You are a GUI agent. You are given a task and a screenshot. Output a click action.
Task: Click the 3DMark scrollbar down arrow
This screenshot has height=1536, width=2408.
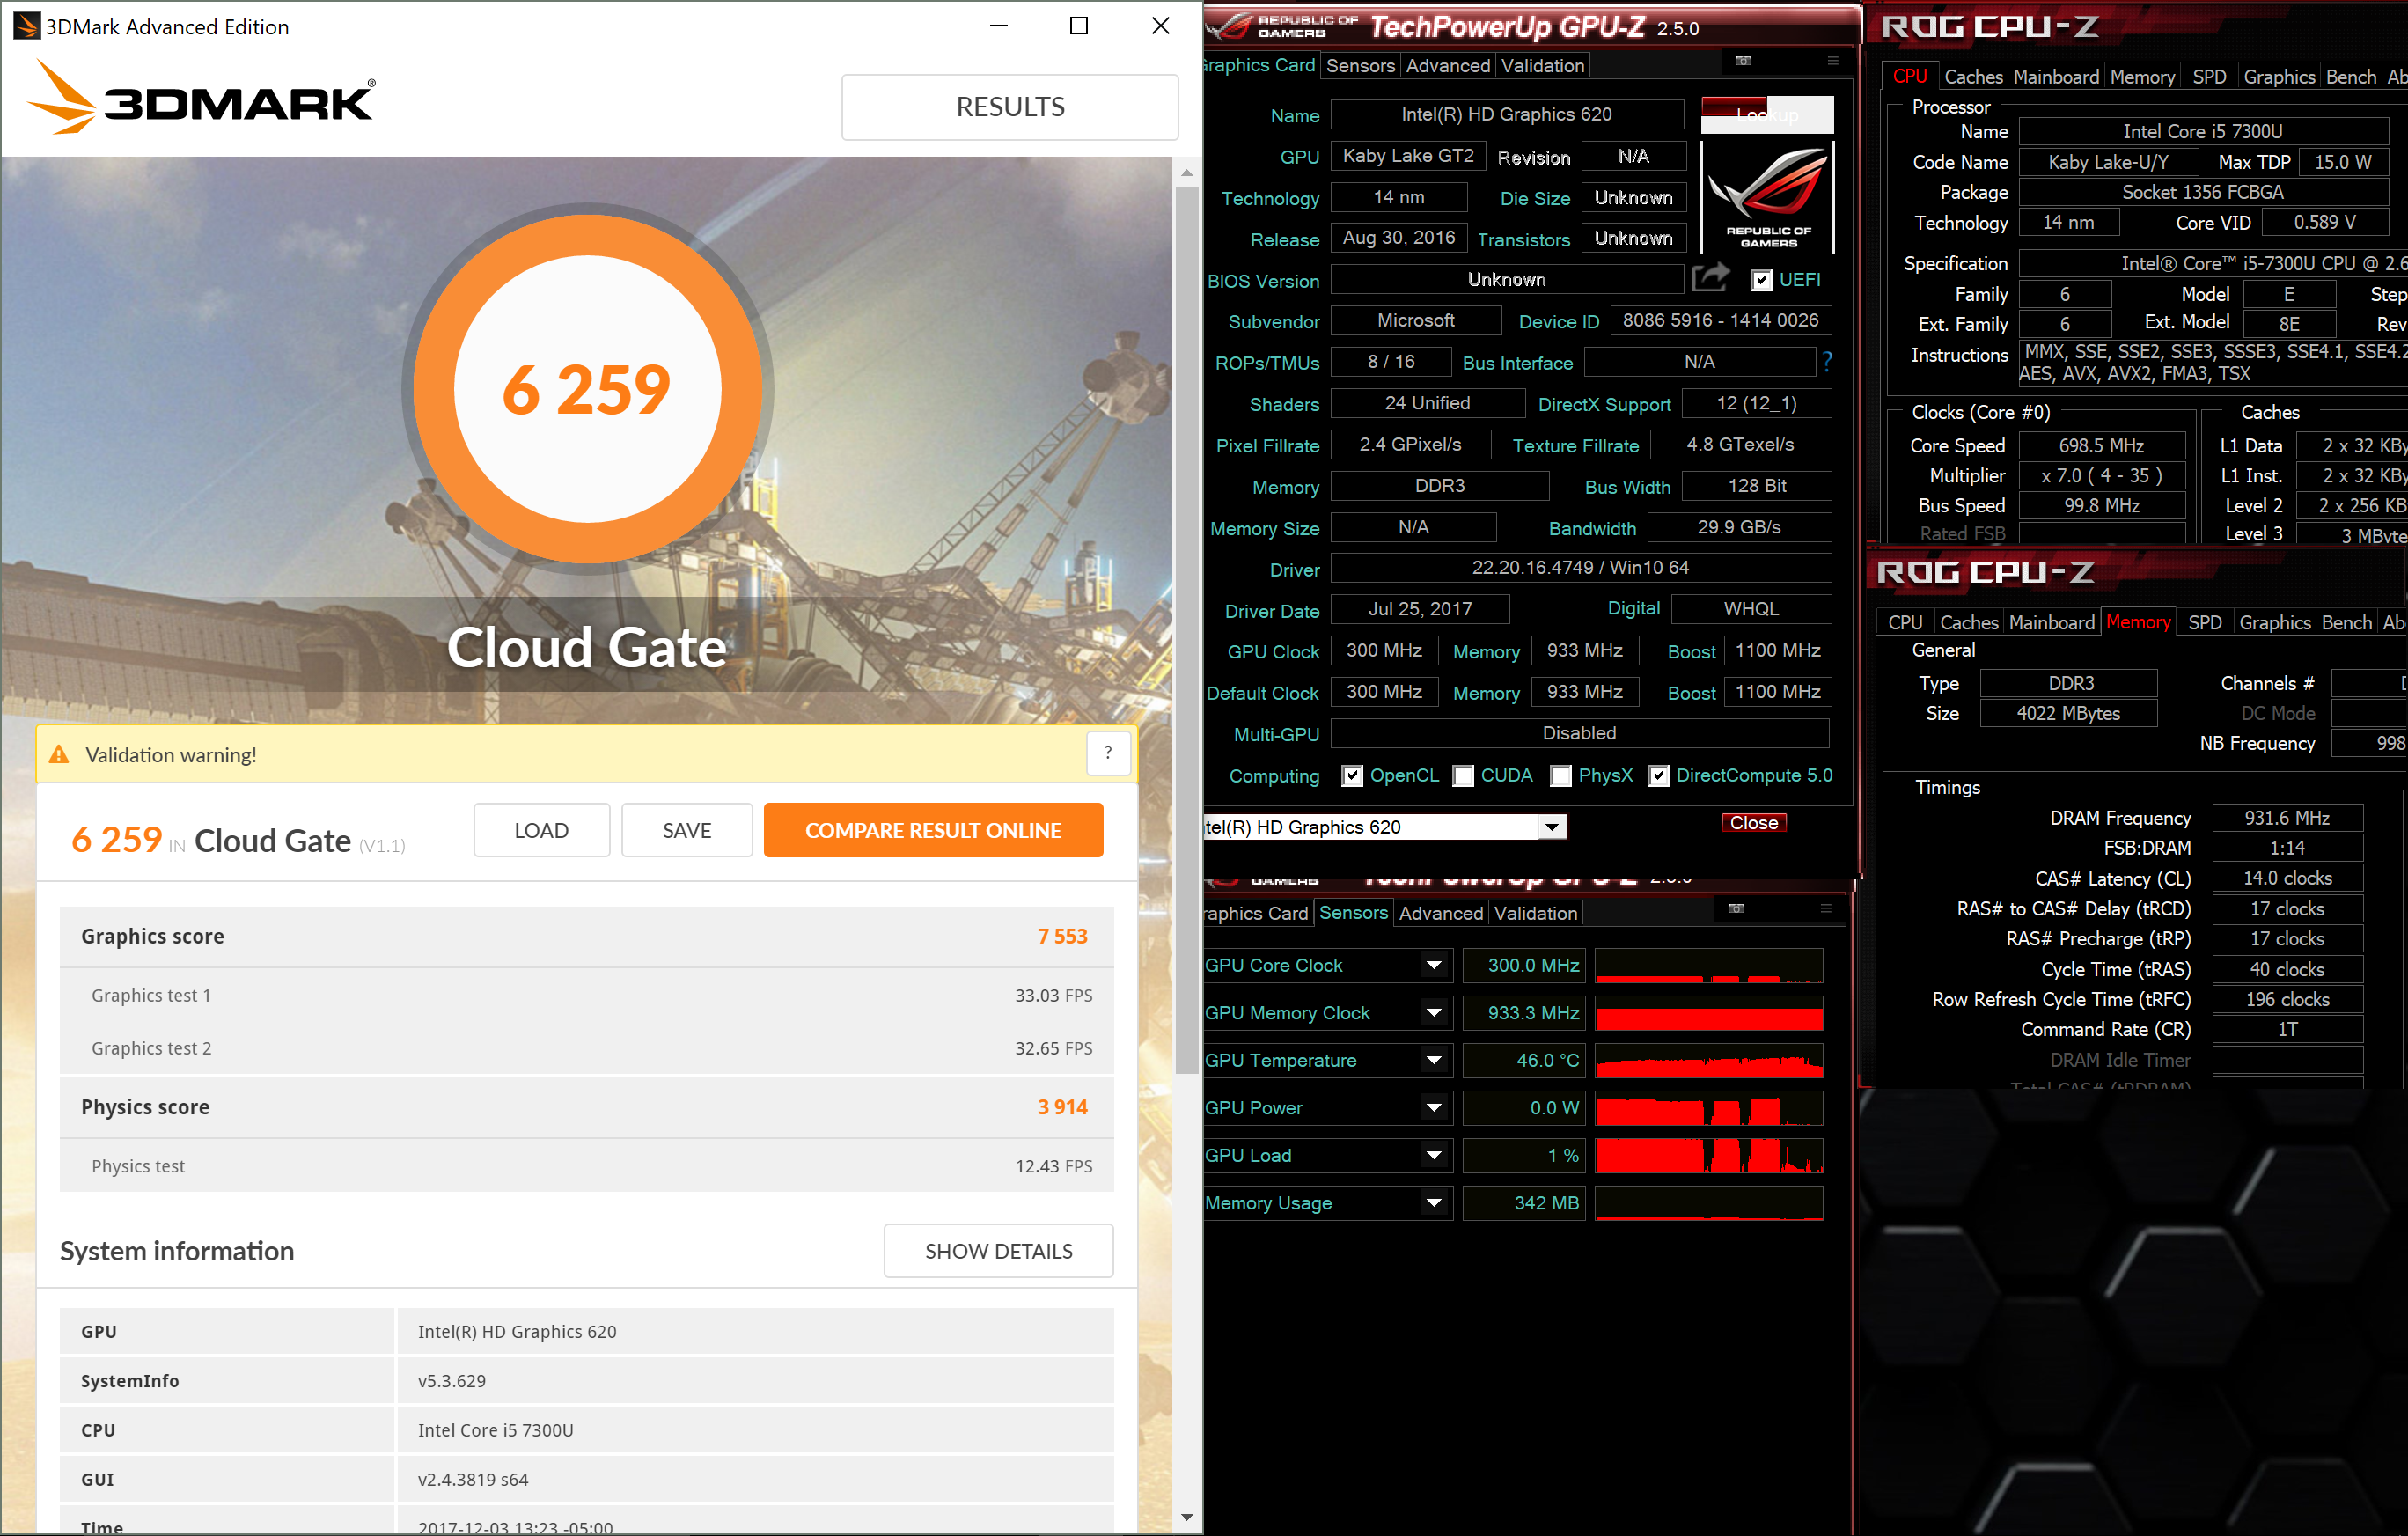pos(1187,1517)
